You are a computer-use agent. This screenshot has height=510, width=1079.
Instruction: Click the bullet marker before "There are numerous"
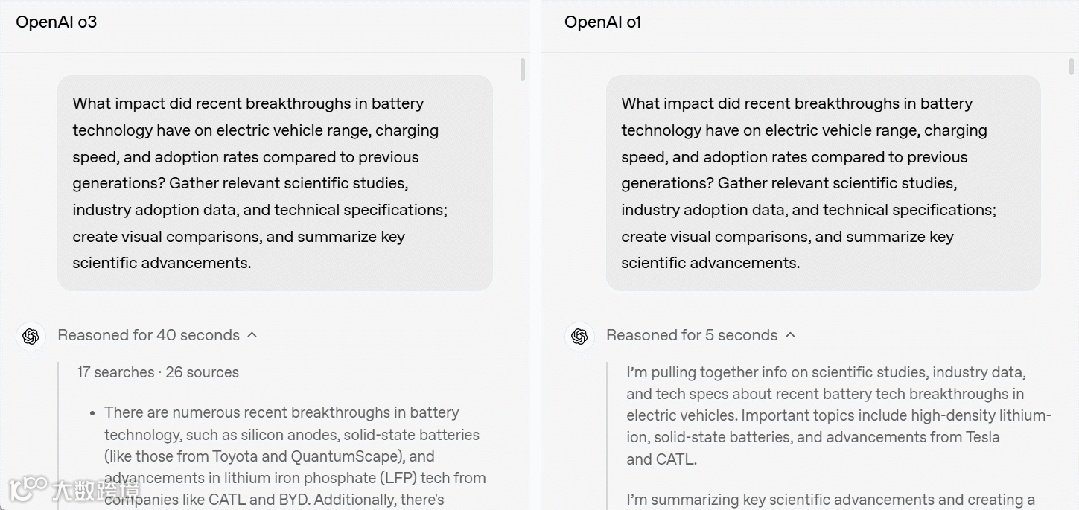click(x=93, y=413)
